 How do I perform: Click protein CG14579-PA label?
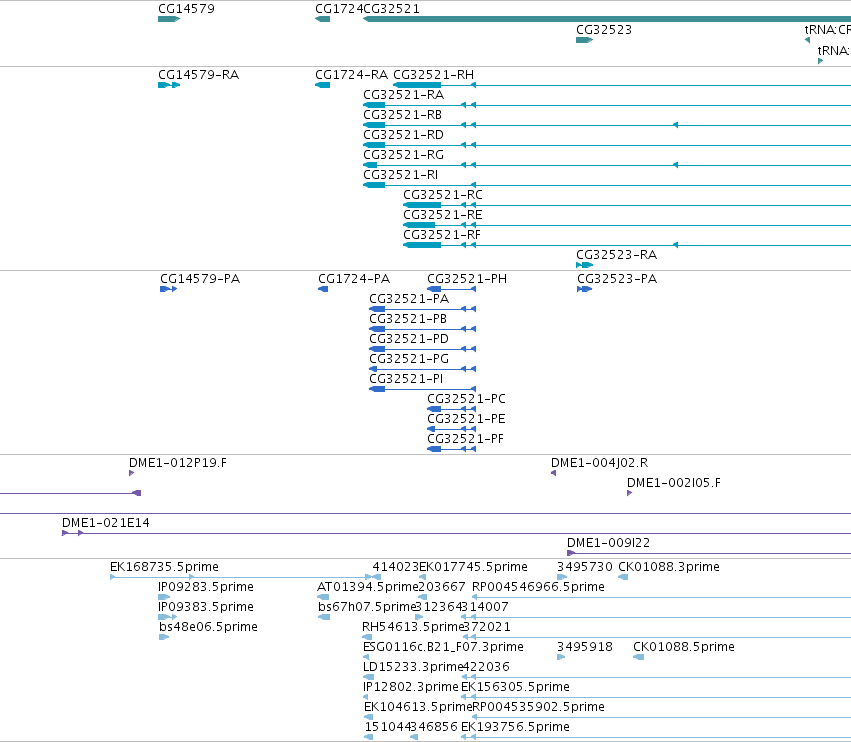coord(200,278)
